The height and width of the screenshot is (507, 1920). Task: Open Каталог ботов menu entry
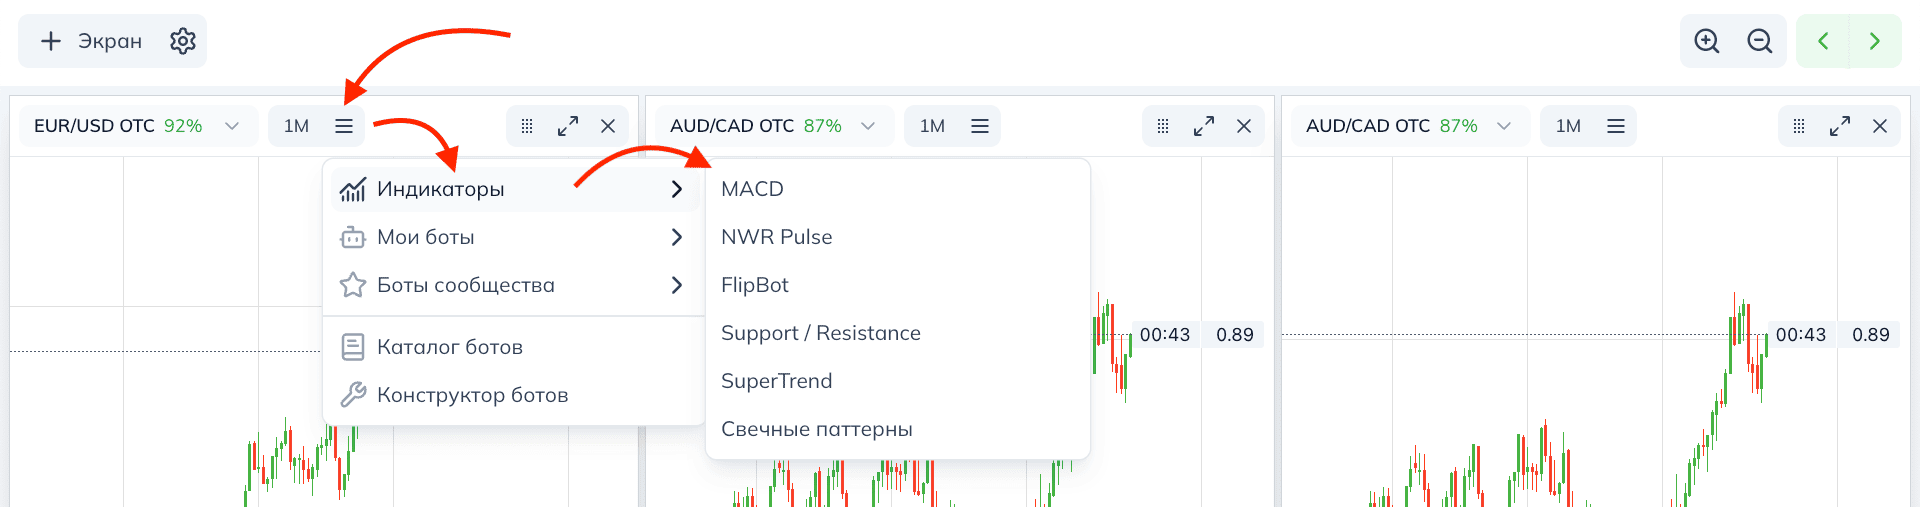tap(450, 347)
